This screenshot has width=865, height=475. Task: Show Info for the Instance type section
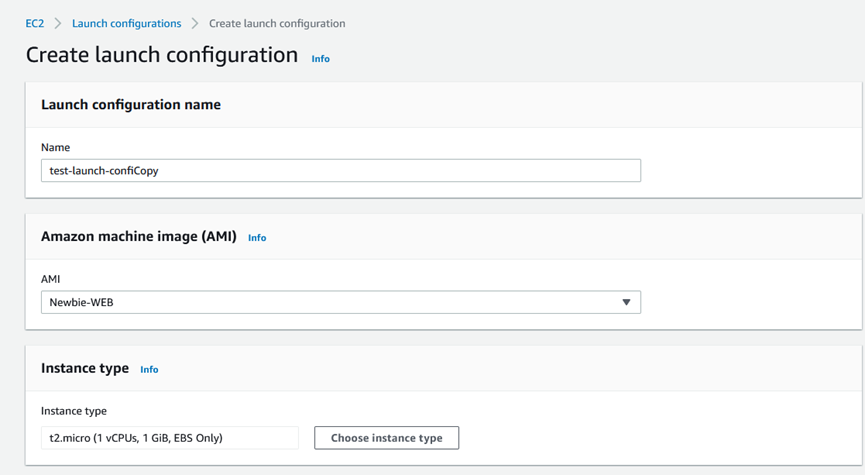[x=149, y=370]
